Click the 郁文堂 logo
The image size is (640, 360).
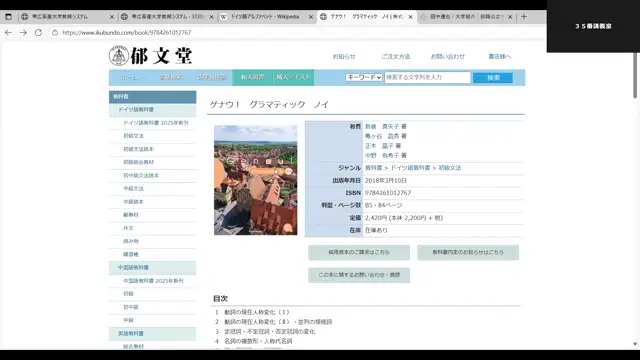click(x=151, y=56)
